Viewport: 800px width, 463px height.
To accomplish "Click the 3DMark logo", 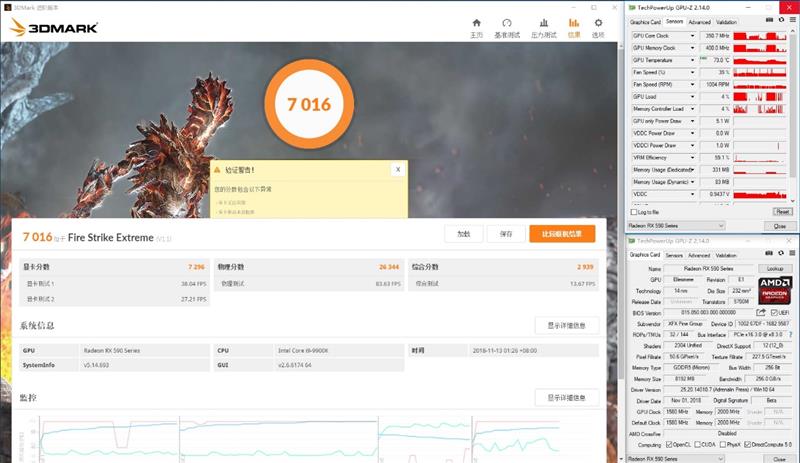I will (54, 28).
